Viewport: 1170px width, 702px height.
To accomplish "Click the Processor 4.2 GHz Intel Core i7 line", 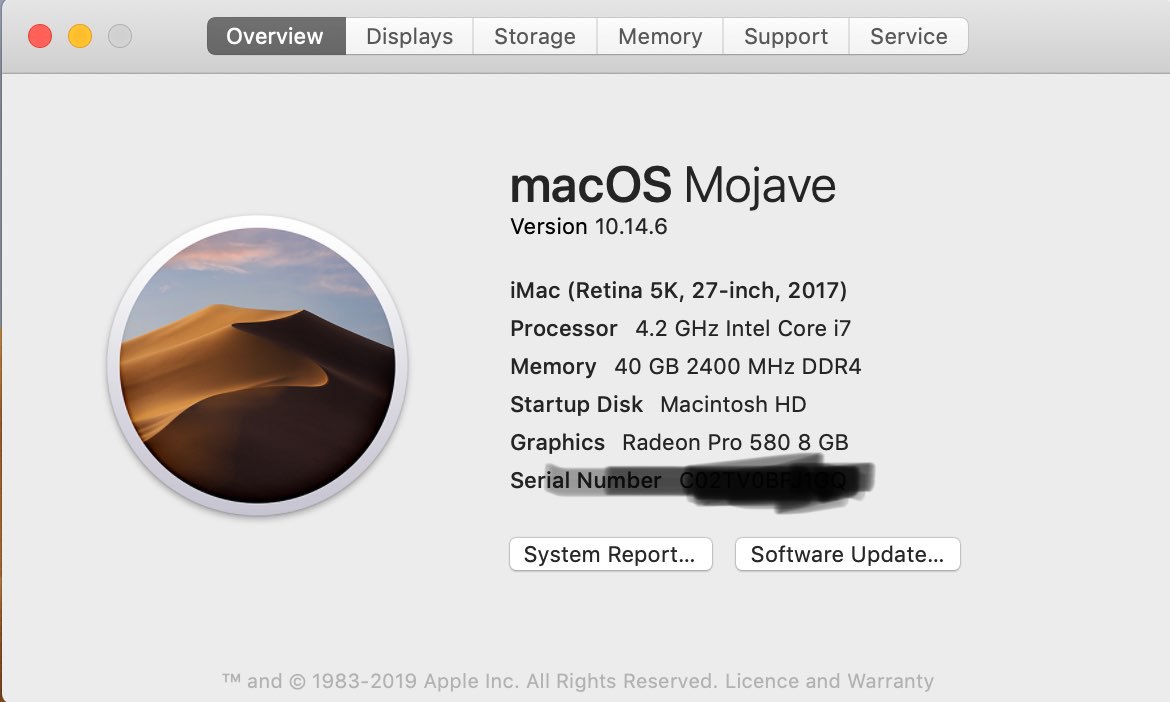I will click(x=681, y=328).
